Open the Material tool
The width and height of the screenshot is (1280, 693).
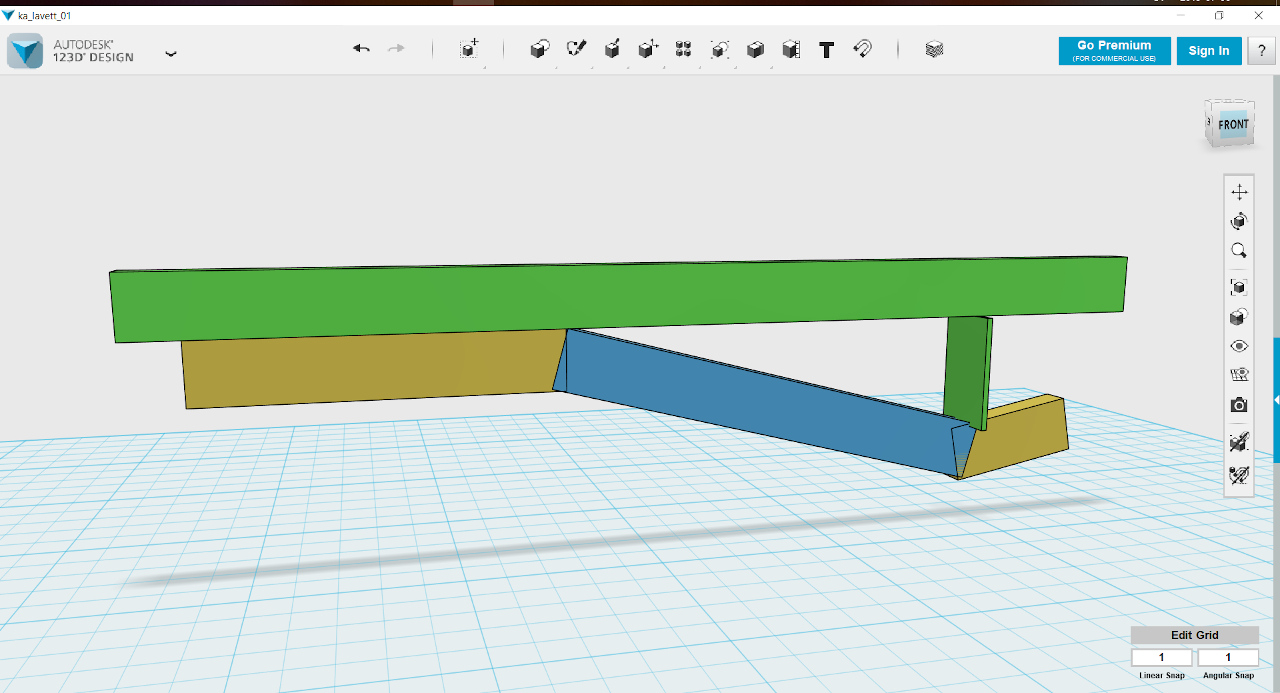934,49
